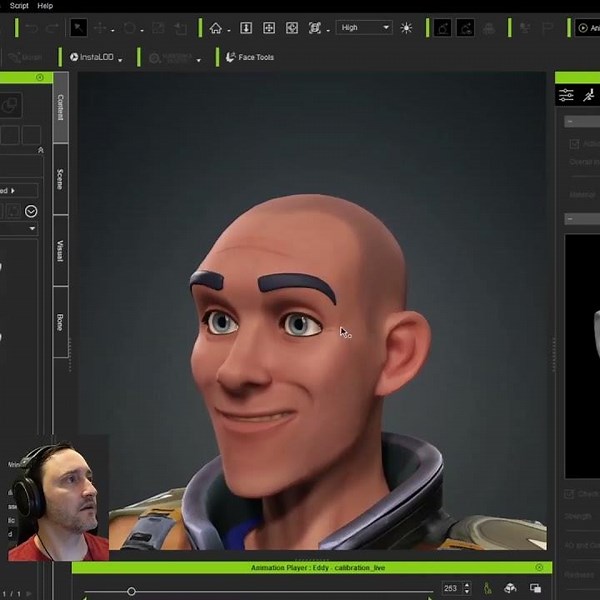Click the dimmed plugin button after InstaLOD
Viewport: 600px width, 600px height.
coord(171,58)
